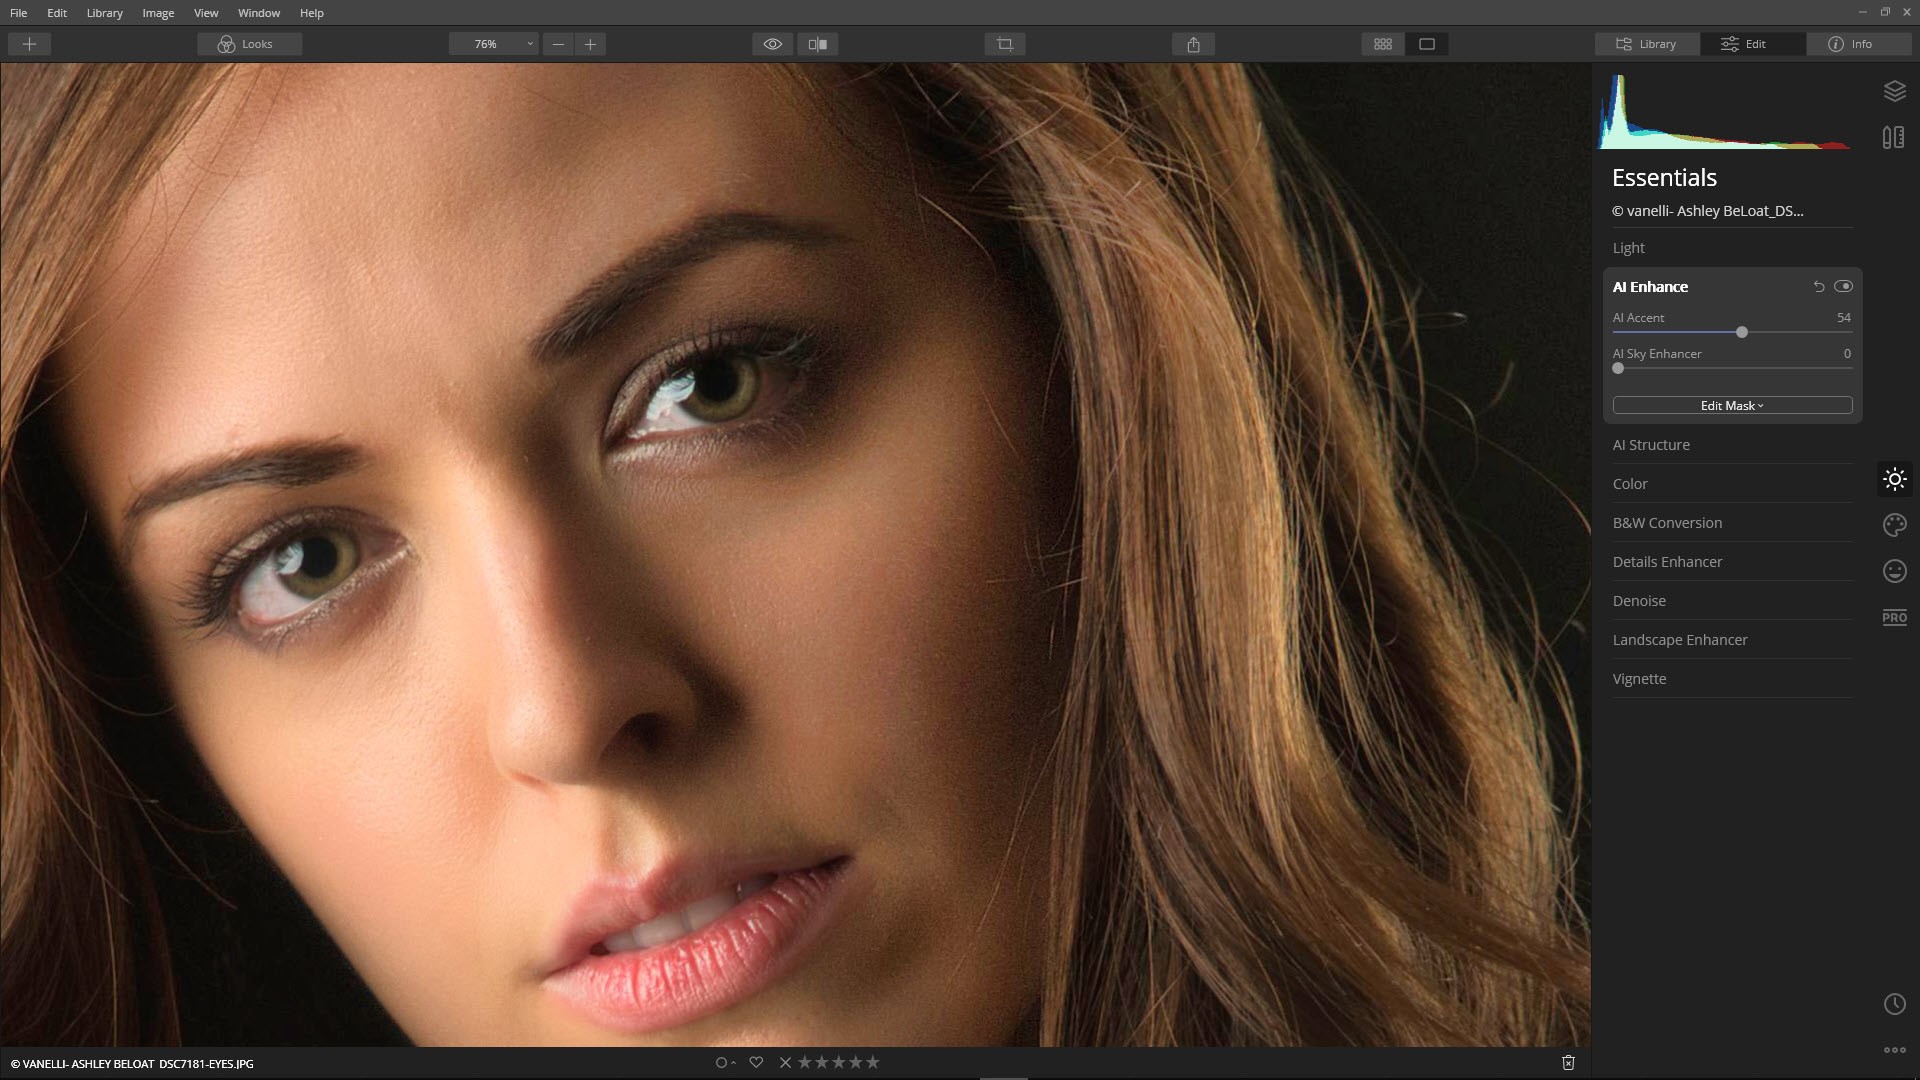The height and width of the screenshot is (1080, 1920).
Task: Open the PRO tools category
Action: tap(1894, 617)
